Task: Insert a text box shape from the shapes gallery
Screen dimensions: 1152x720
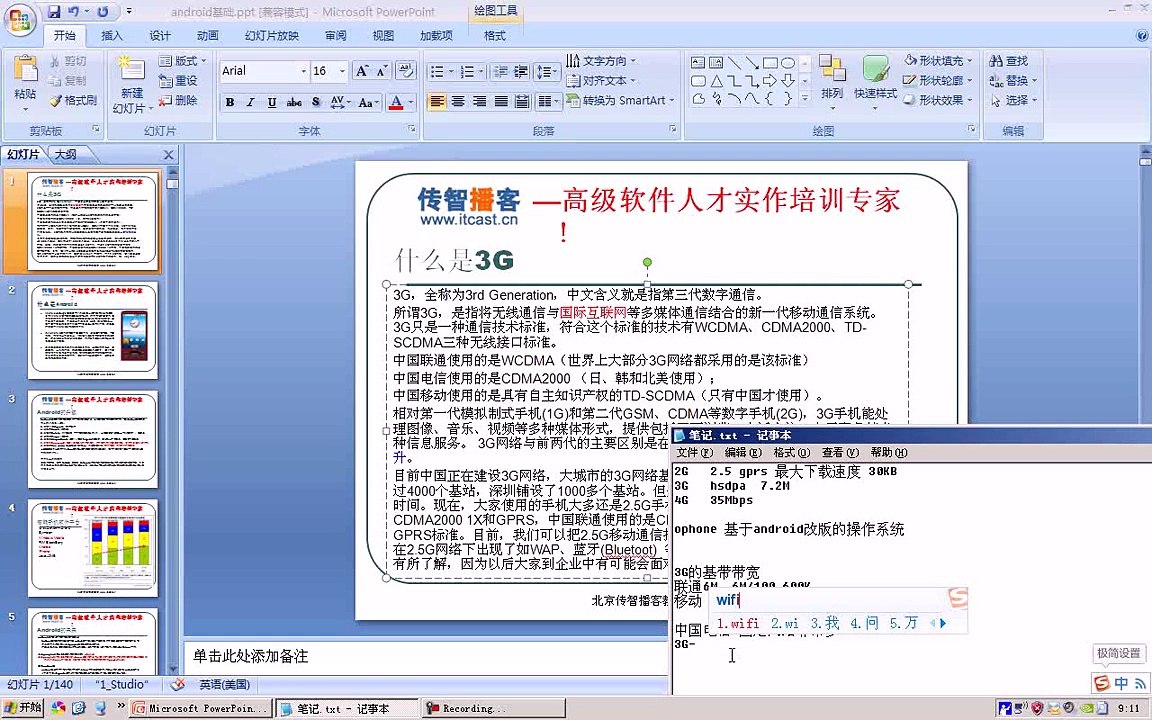Action: (698, 62)
